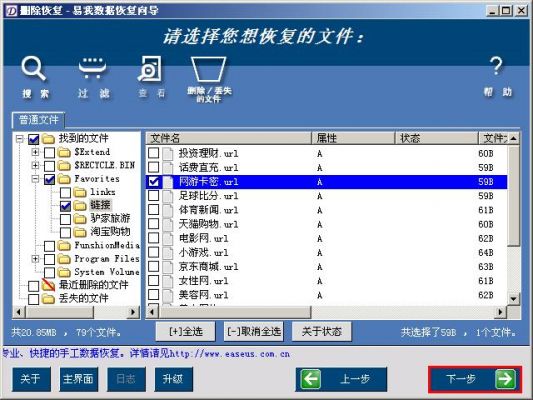Click file icon of 小游戏.url
The height and width of the screenshot is (400, 533).
pyautogui.click(x=168, y=253)
